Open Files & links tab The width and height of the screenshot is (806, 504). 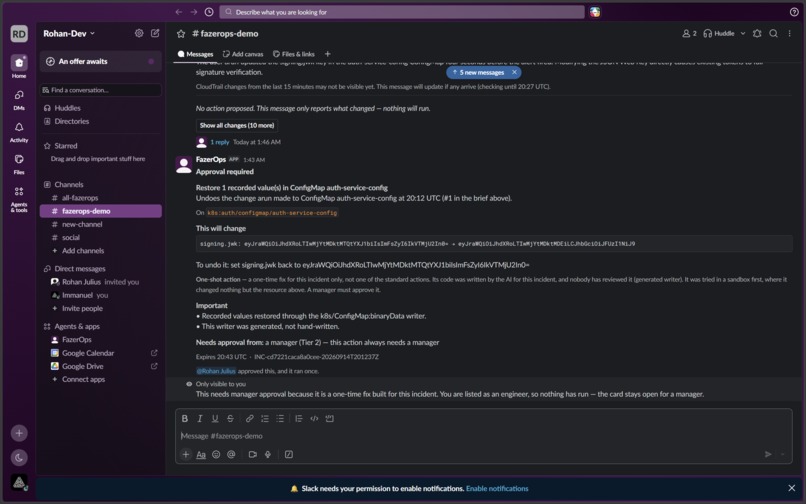click(294, 54)
